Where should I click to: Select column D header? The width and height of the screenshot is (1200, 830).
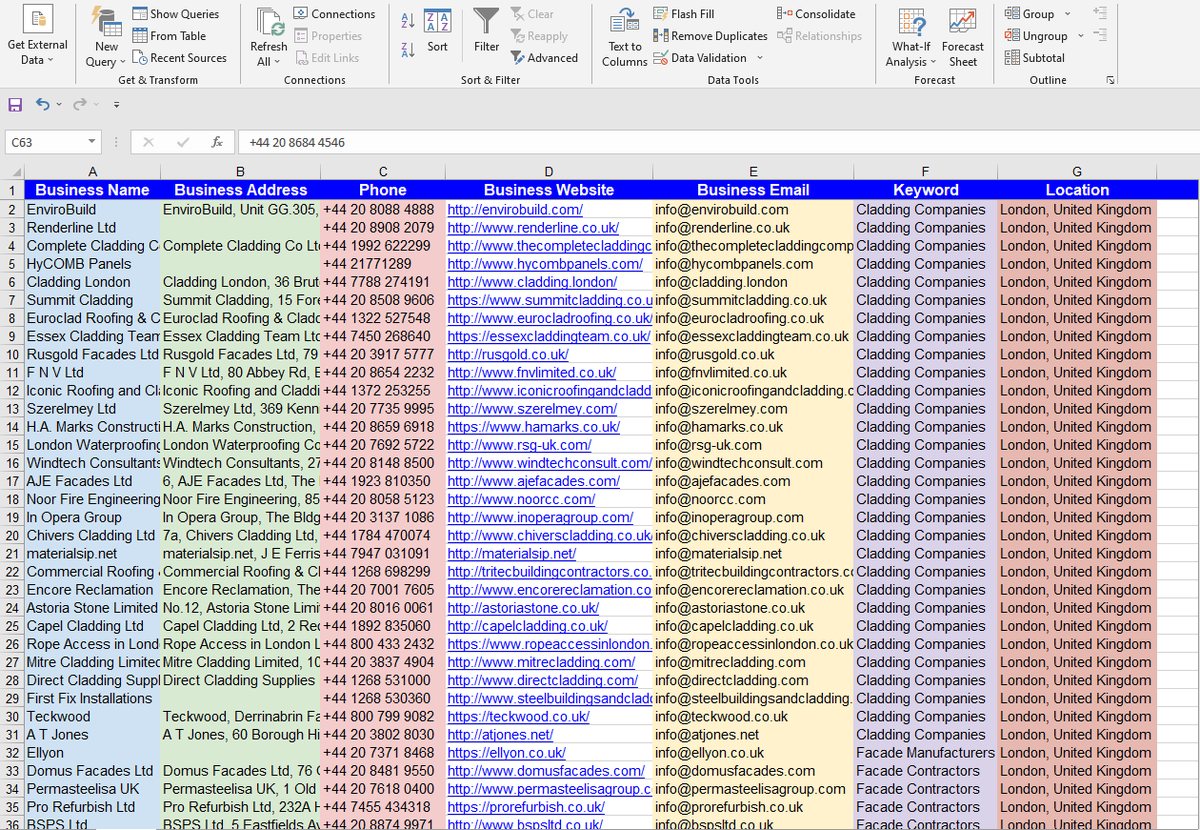pos(548,172)
